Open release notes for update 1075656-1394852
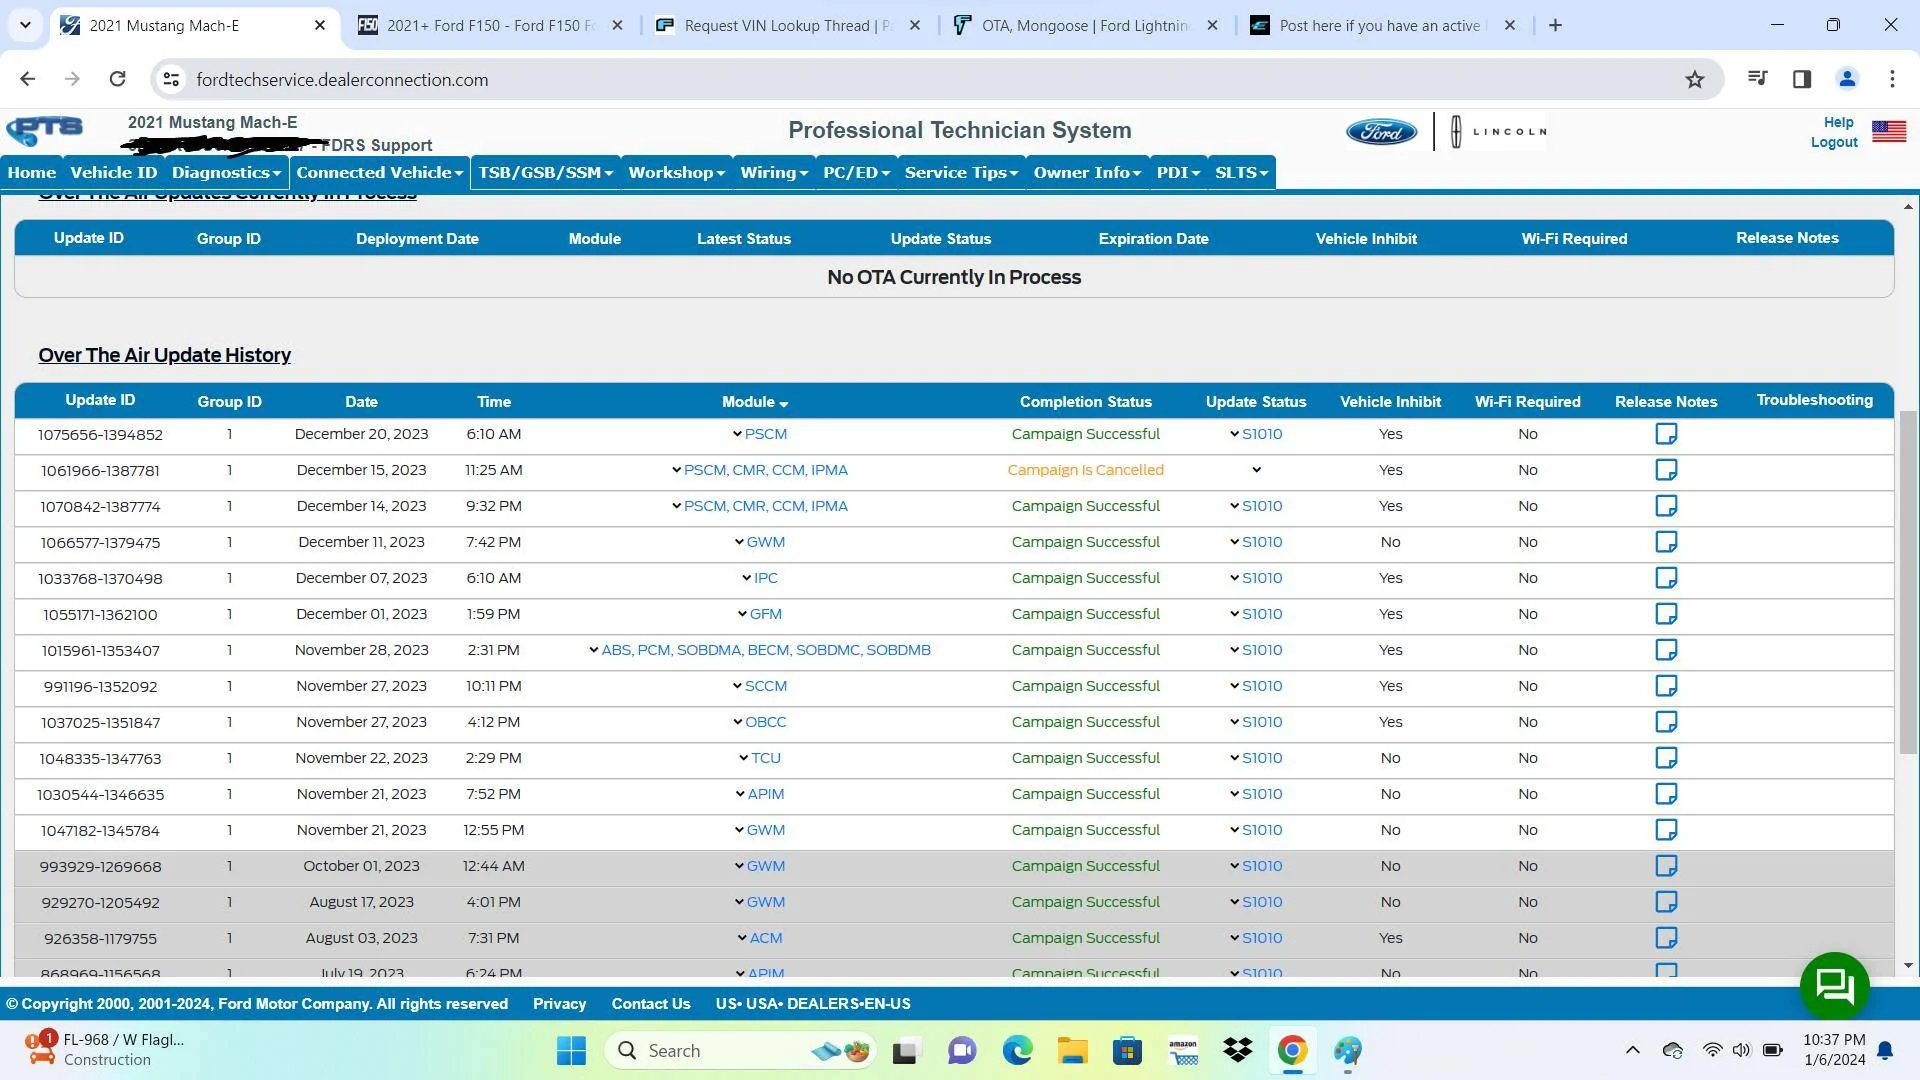This screenshot has width=1920, height=1080. [x=1666, y=434]
